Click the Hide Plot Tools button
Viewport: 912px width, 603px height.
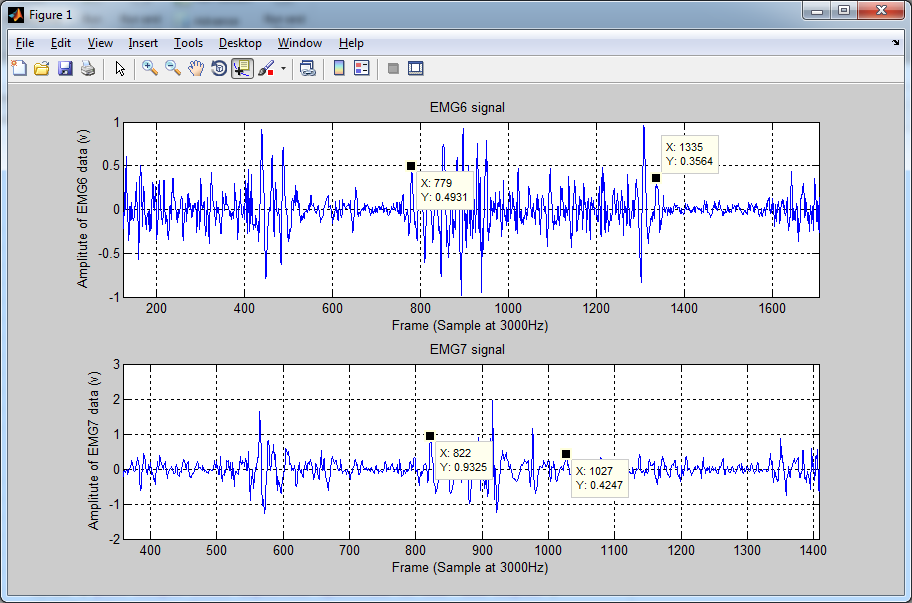point(392,68)
